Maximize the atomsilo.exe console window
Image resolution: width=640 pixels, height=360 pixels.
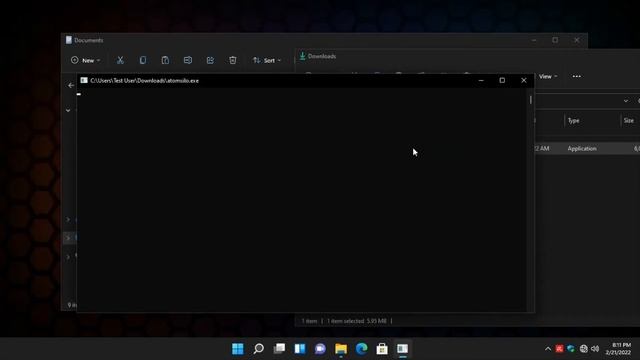point(502,80)
